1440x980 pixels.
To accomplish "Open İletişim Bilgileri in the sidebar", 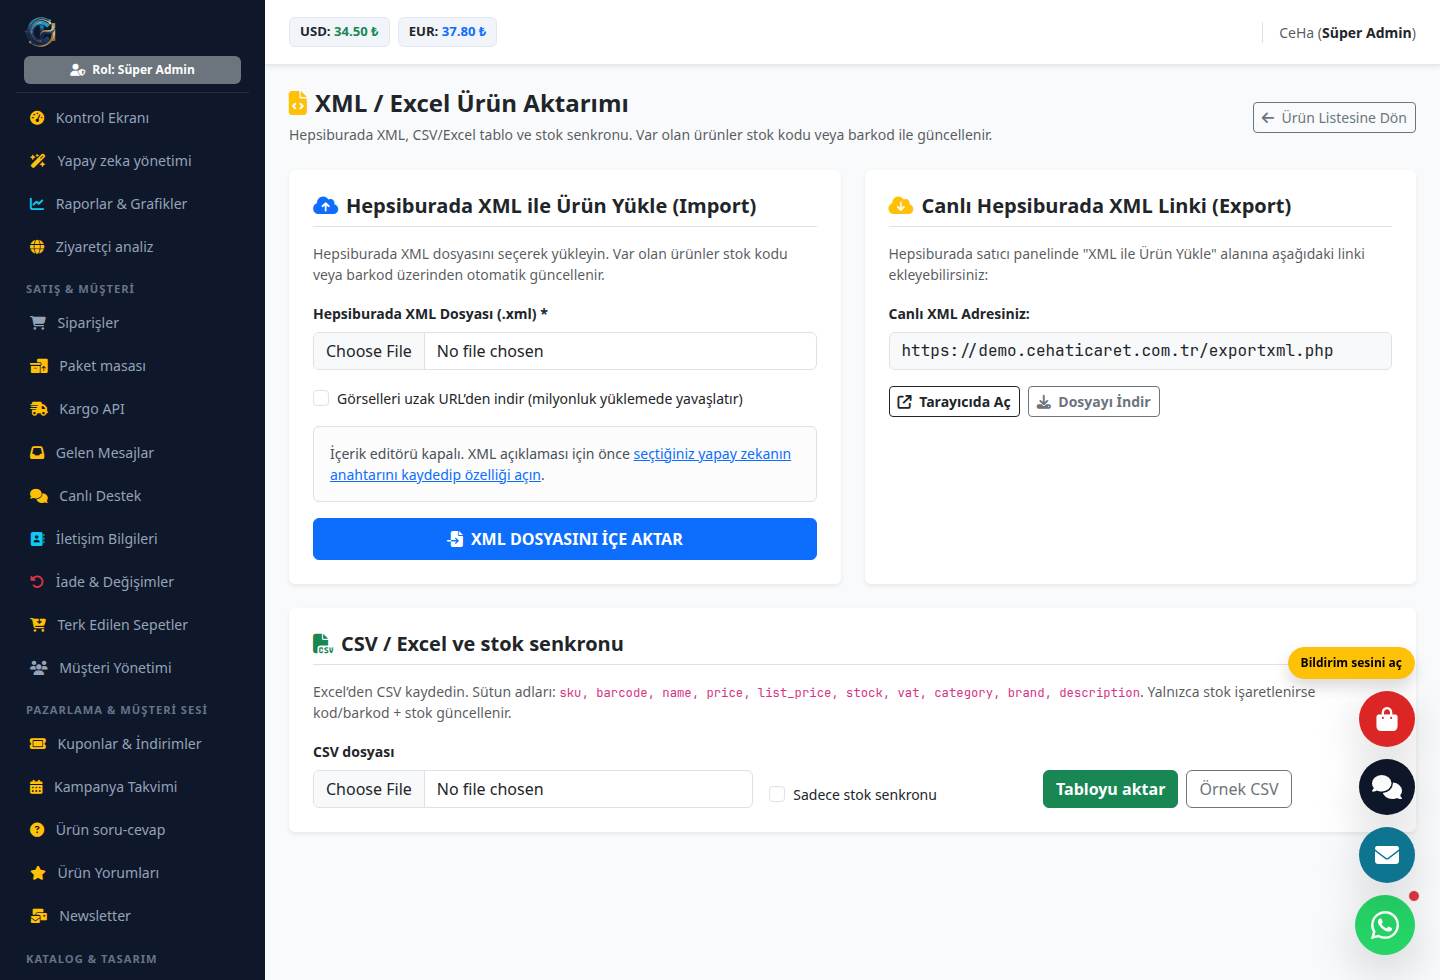I will tap(132, 539).
